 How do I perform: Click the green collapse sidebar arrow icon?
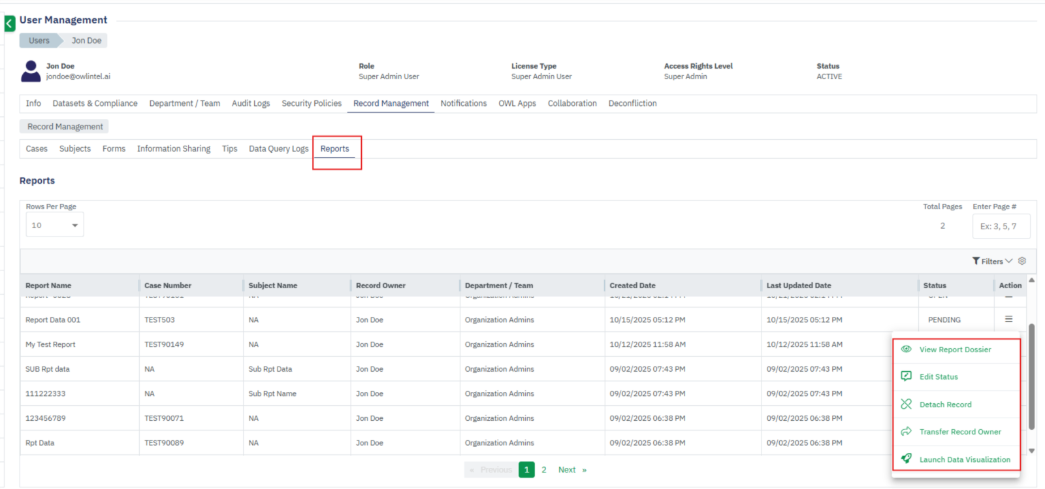coord(9,22)
